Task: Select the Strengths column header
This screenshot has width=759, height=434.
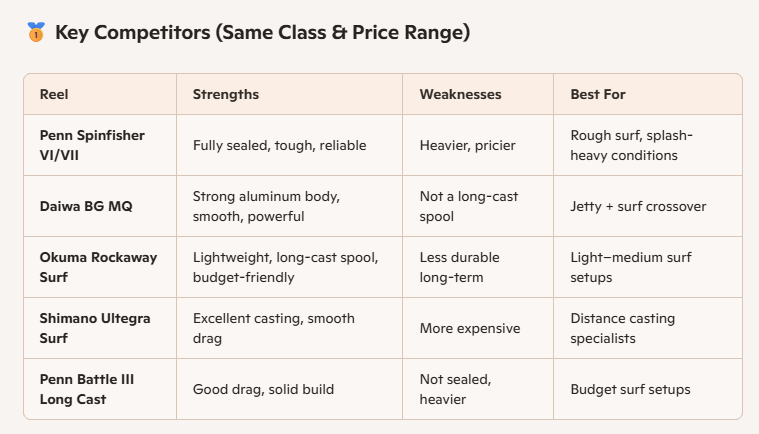Action: [226, 94]
